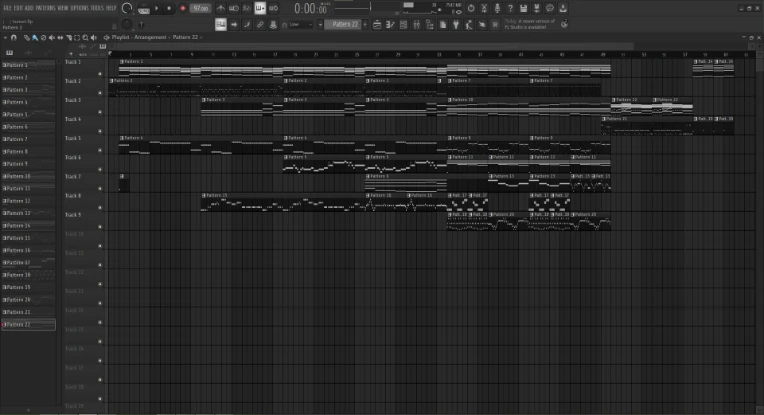Click the Slip edit tool in playlist toolbar

59,37
